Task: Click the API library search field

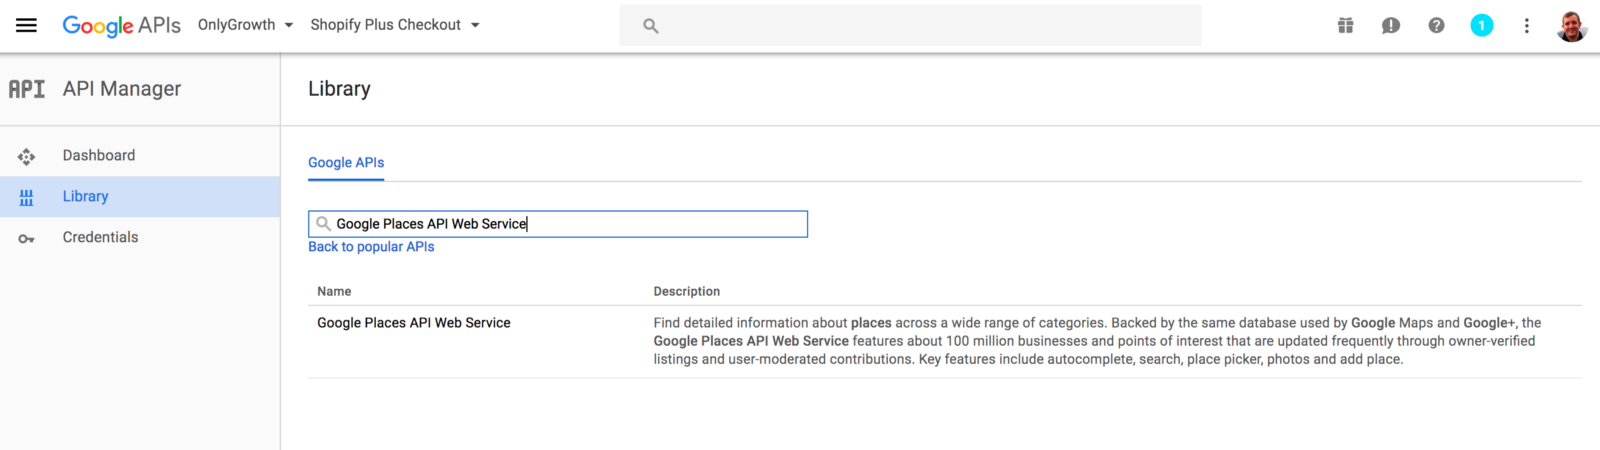Action: [560, 224]
